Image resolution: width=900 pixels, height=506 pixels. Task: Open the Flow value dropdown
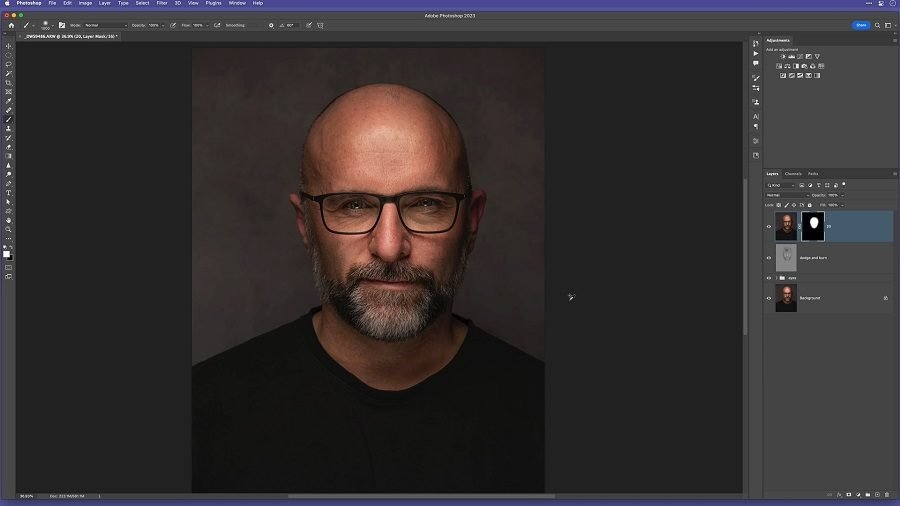tap(207, 25)
